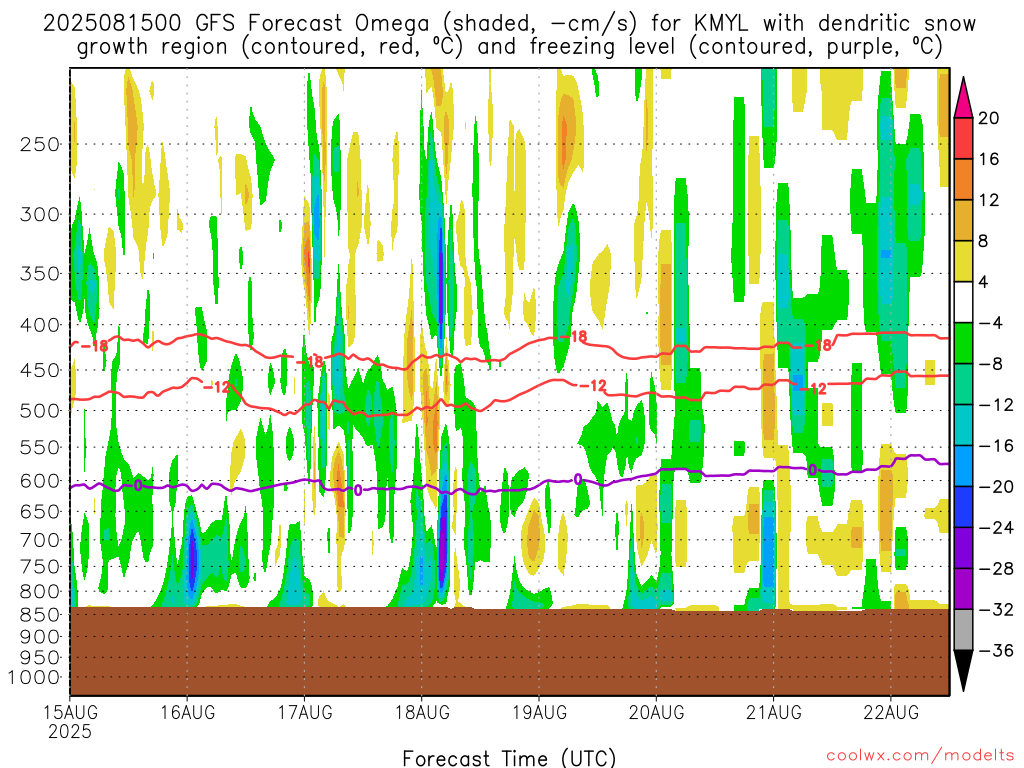
Task: Click the brown below-ground terrain area
Action: pyautogui.click(x=509, y=652)
